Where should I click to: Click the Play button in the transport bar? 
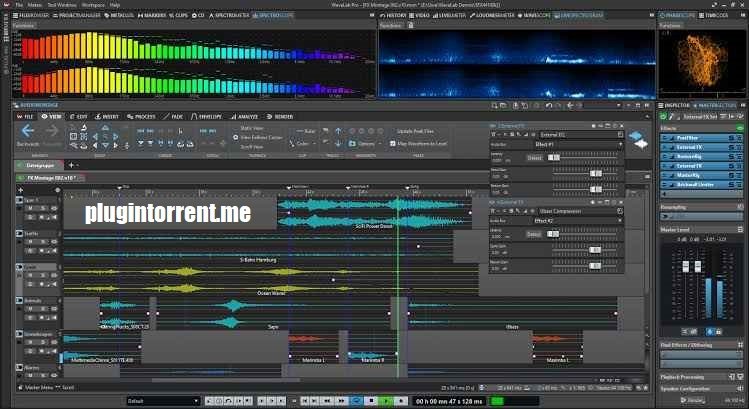[386, 401]
